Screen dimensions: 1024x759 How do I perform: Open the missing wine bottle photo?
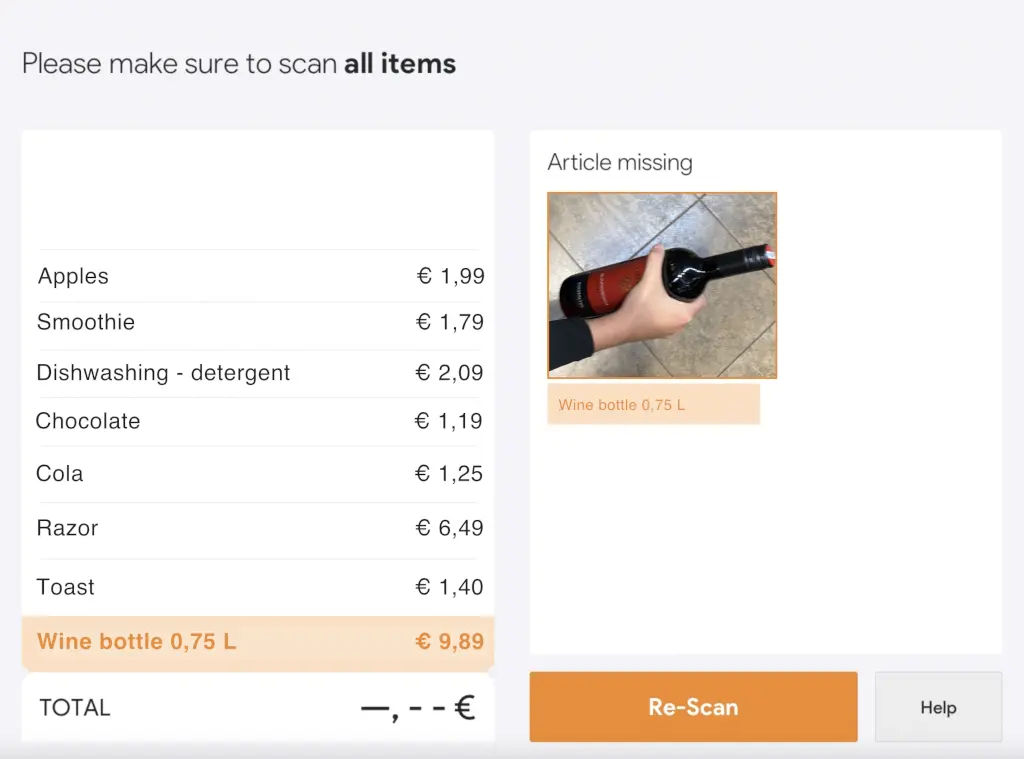[x=662, y=285]
